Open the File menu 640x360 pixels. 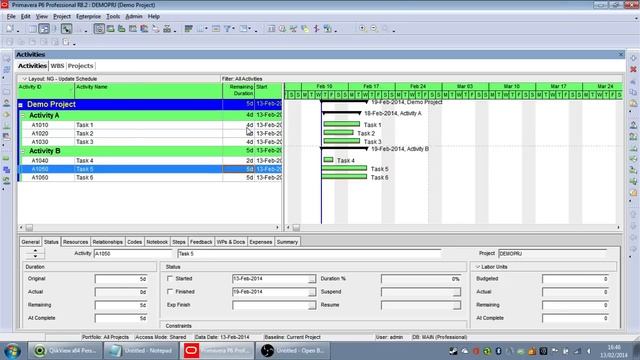[11, 16]
